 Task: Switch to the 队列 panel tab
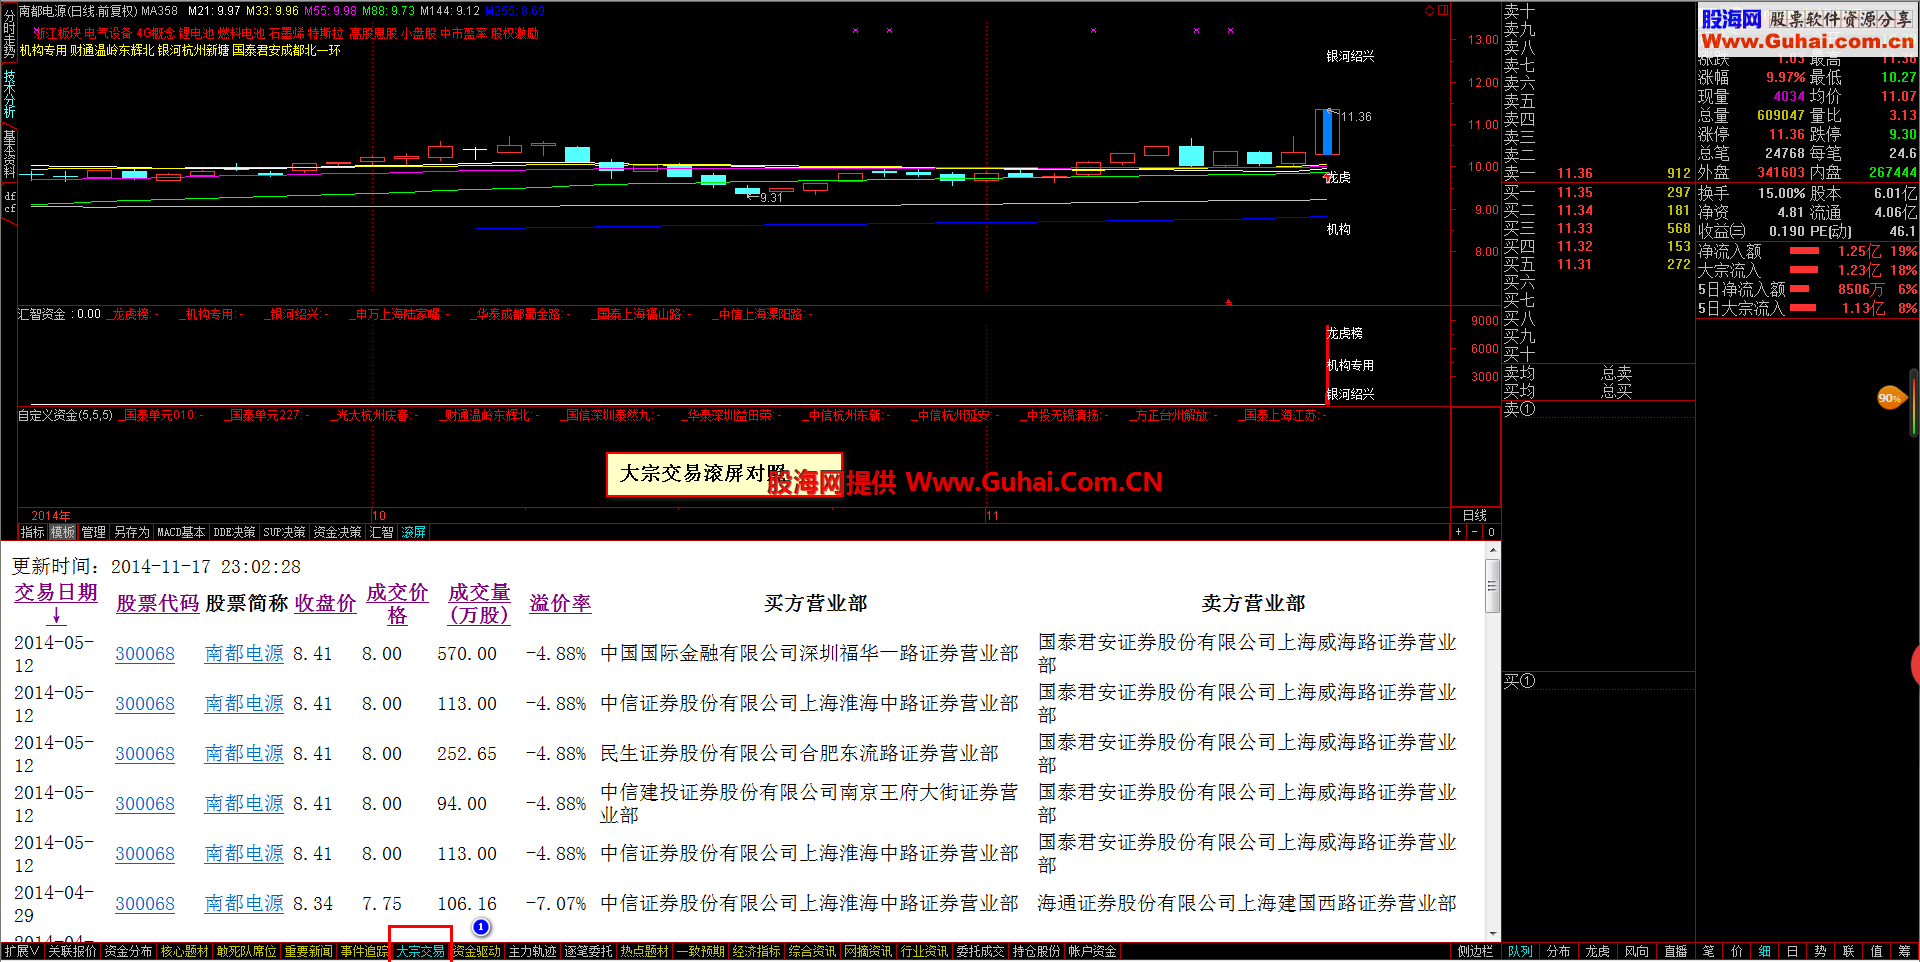coord(1520,951)
